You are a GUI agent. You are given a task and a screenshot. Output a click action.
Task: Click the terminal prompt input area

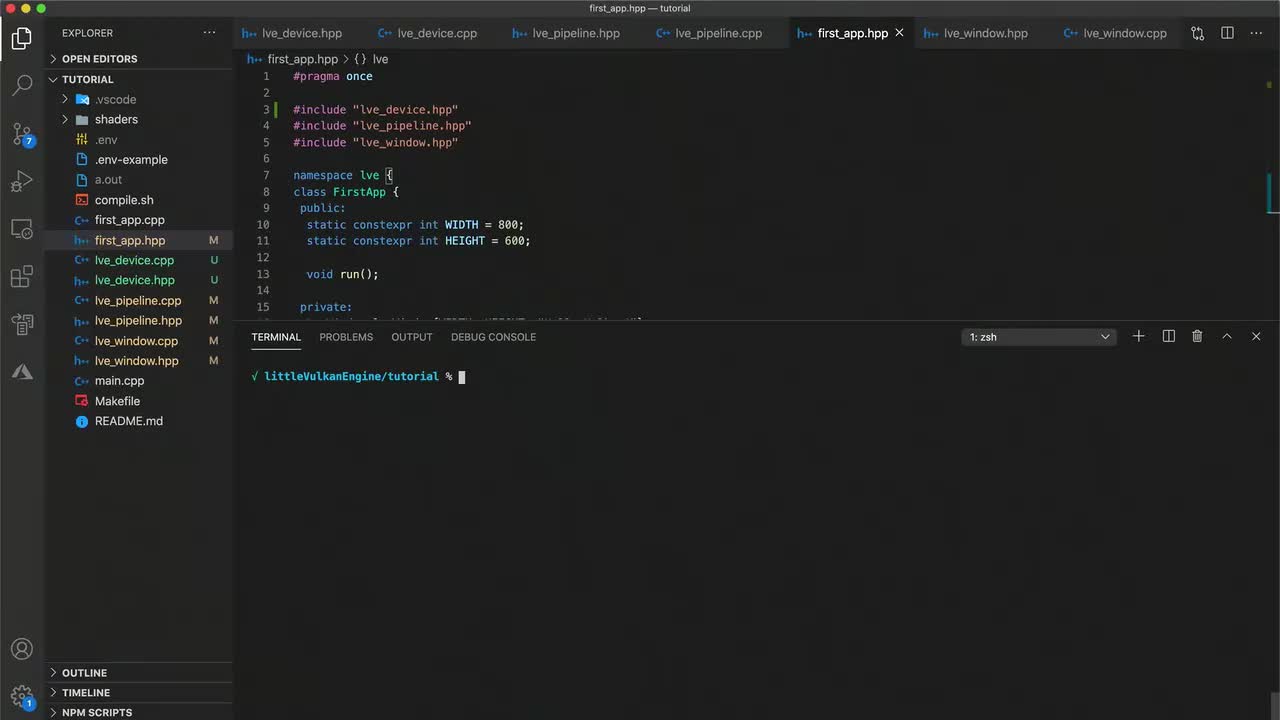[462, 377]
